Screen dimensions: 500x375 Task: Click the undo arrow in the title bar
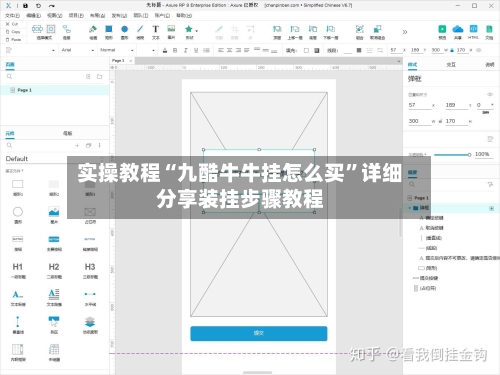[x=38, y=6]
